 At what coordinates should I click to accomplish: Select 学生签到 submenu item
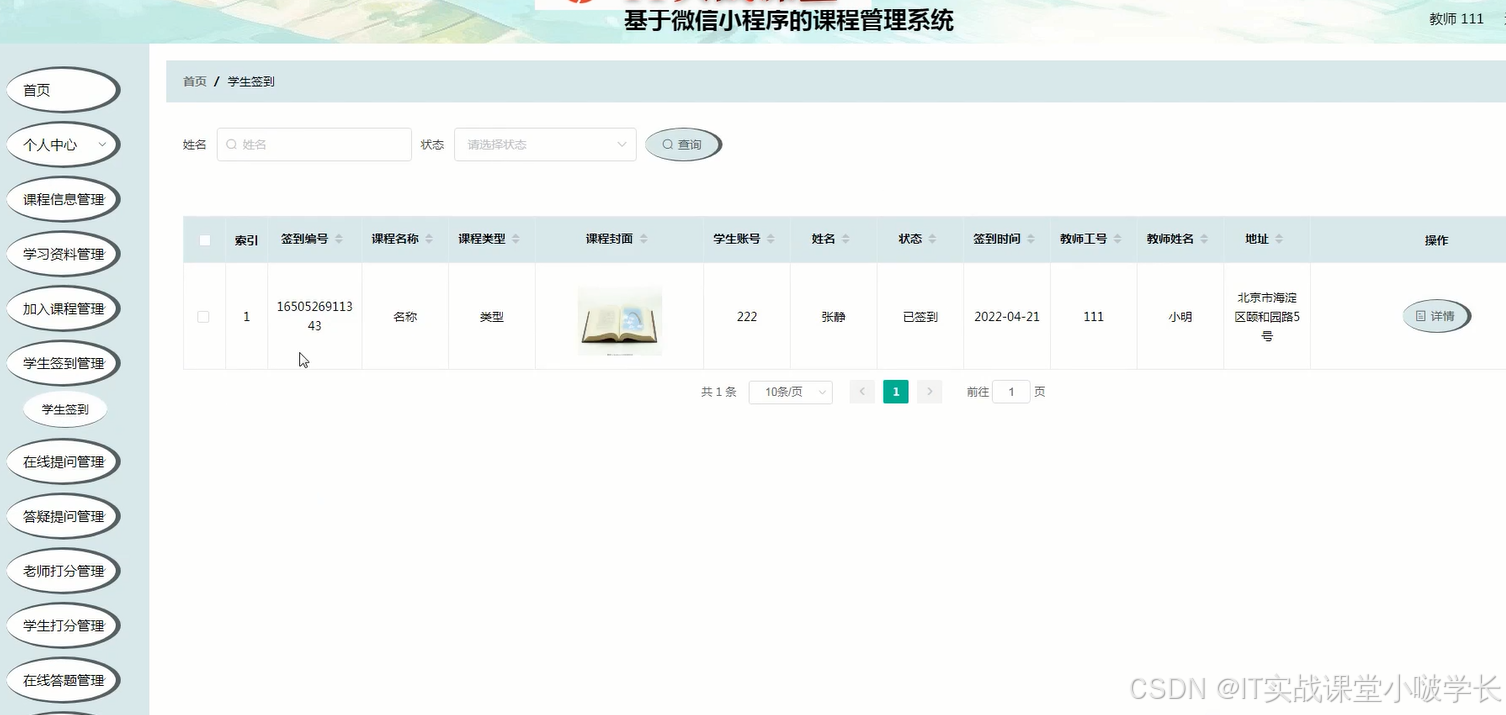click(x=65, y=409)
